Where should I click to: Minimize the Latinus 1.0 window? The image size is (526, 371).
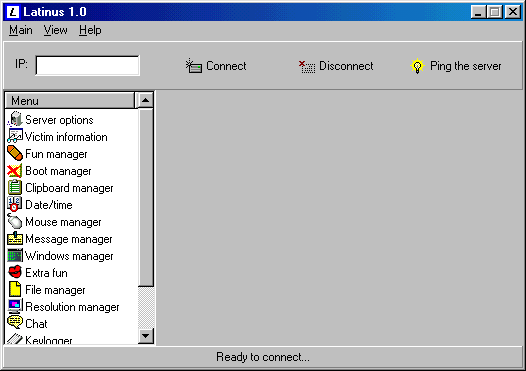478,12
